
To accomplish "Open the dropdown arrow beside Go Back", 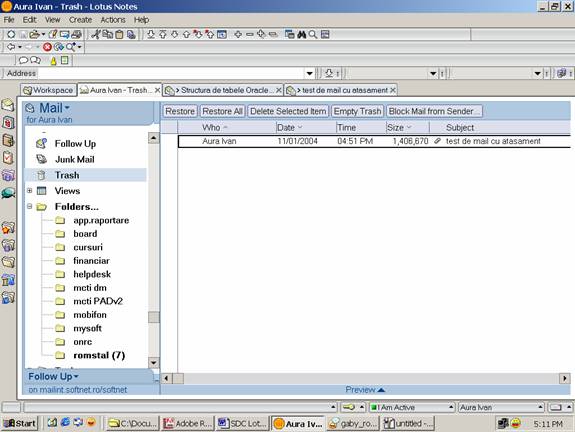I will pyautogui.click(x=20, y=47).
